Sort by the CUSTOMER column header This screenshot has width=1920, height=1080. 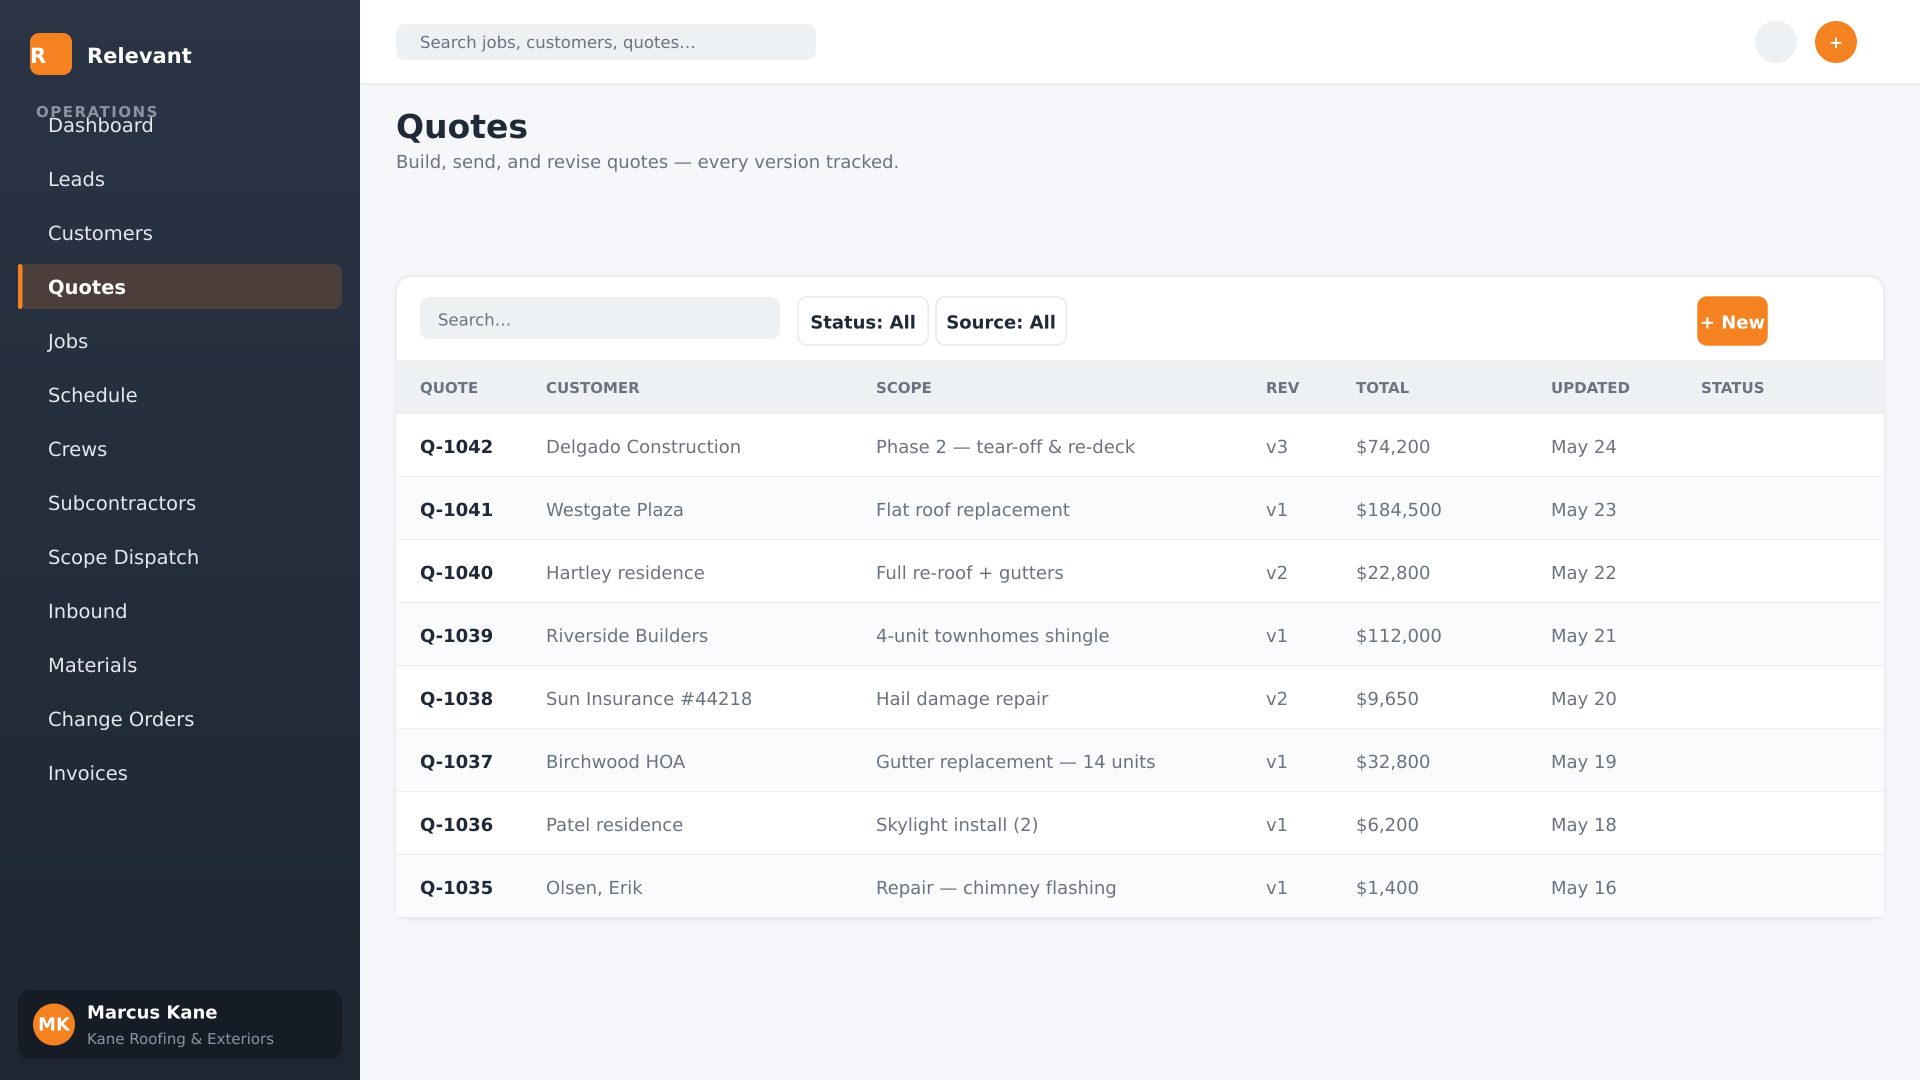pyautogui.click(x=592, y=388)
